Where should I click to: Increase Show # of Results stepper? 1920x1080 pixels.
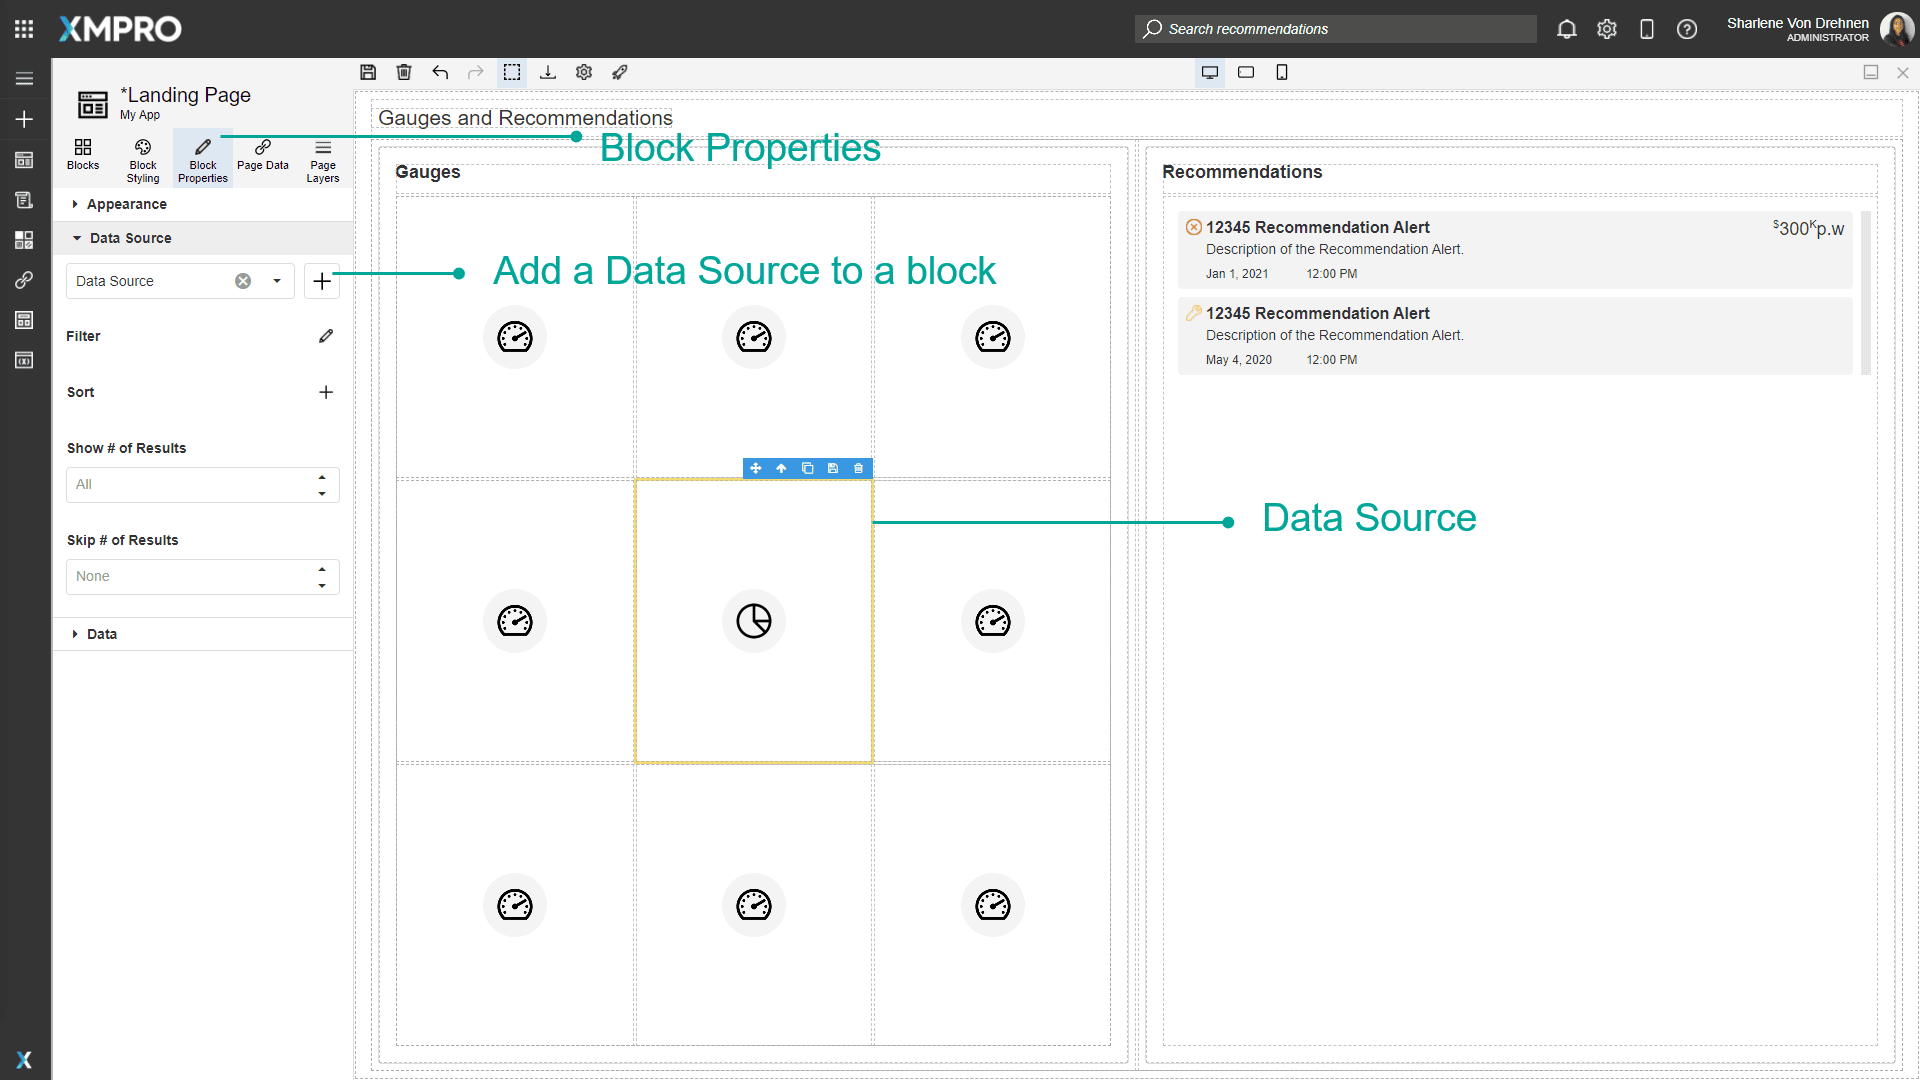pyautogui.click(x=322, y=477)
